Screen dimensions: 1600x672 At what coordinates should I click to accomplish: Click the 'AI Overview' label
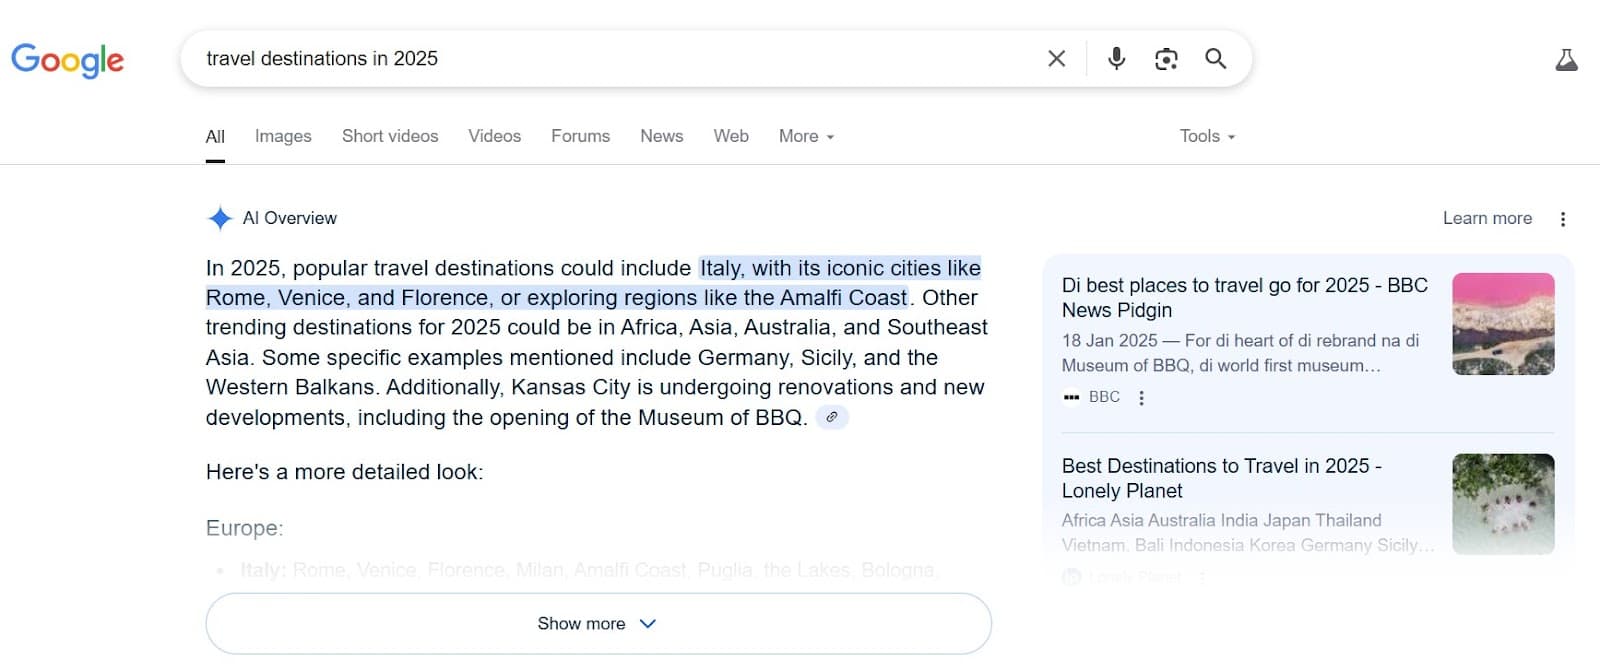pos(290,218)
